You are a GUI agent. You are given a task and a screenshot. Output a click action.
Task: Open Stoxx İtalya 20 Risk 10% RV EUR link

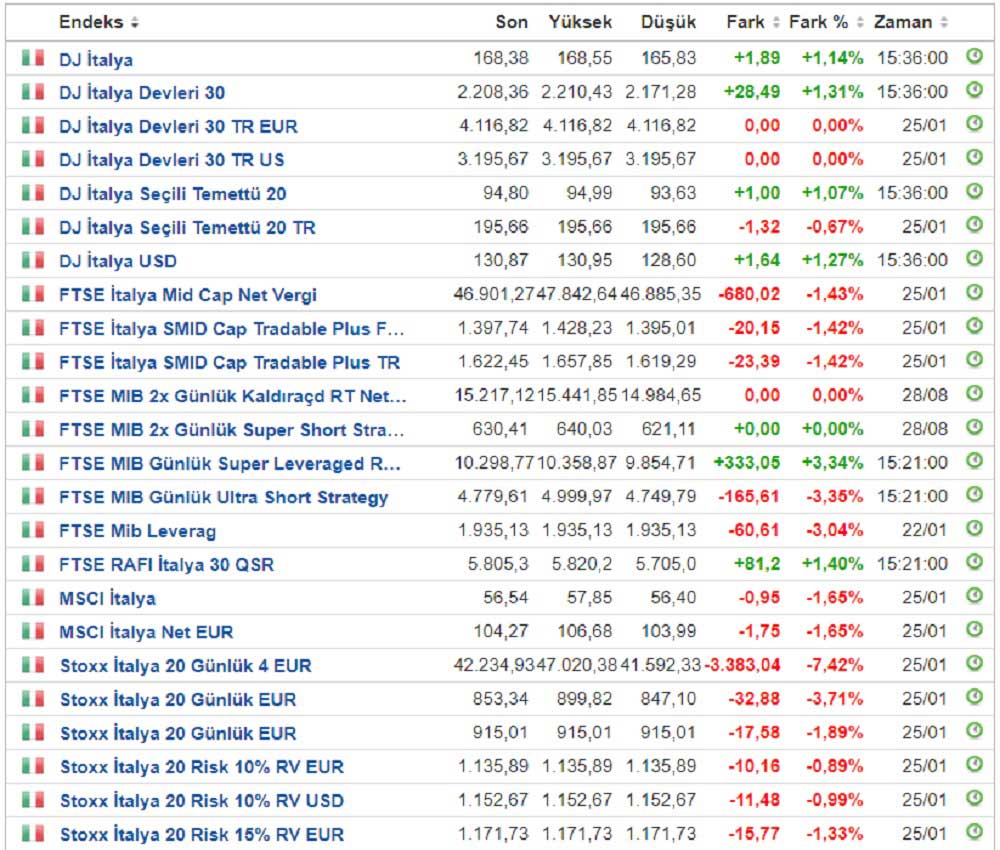[202, 767]
